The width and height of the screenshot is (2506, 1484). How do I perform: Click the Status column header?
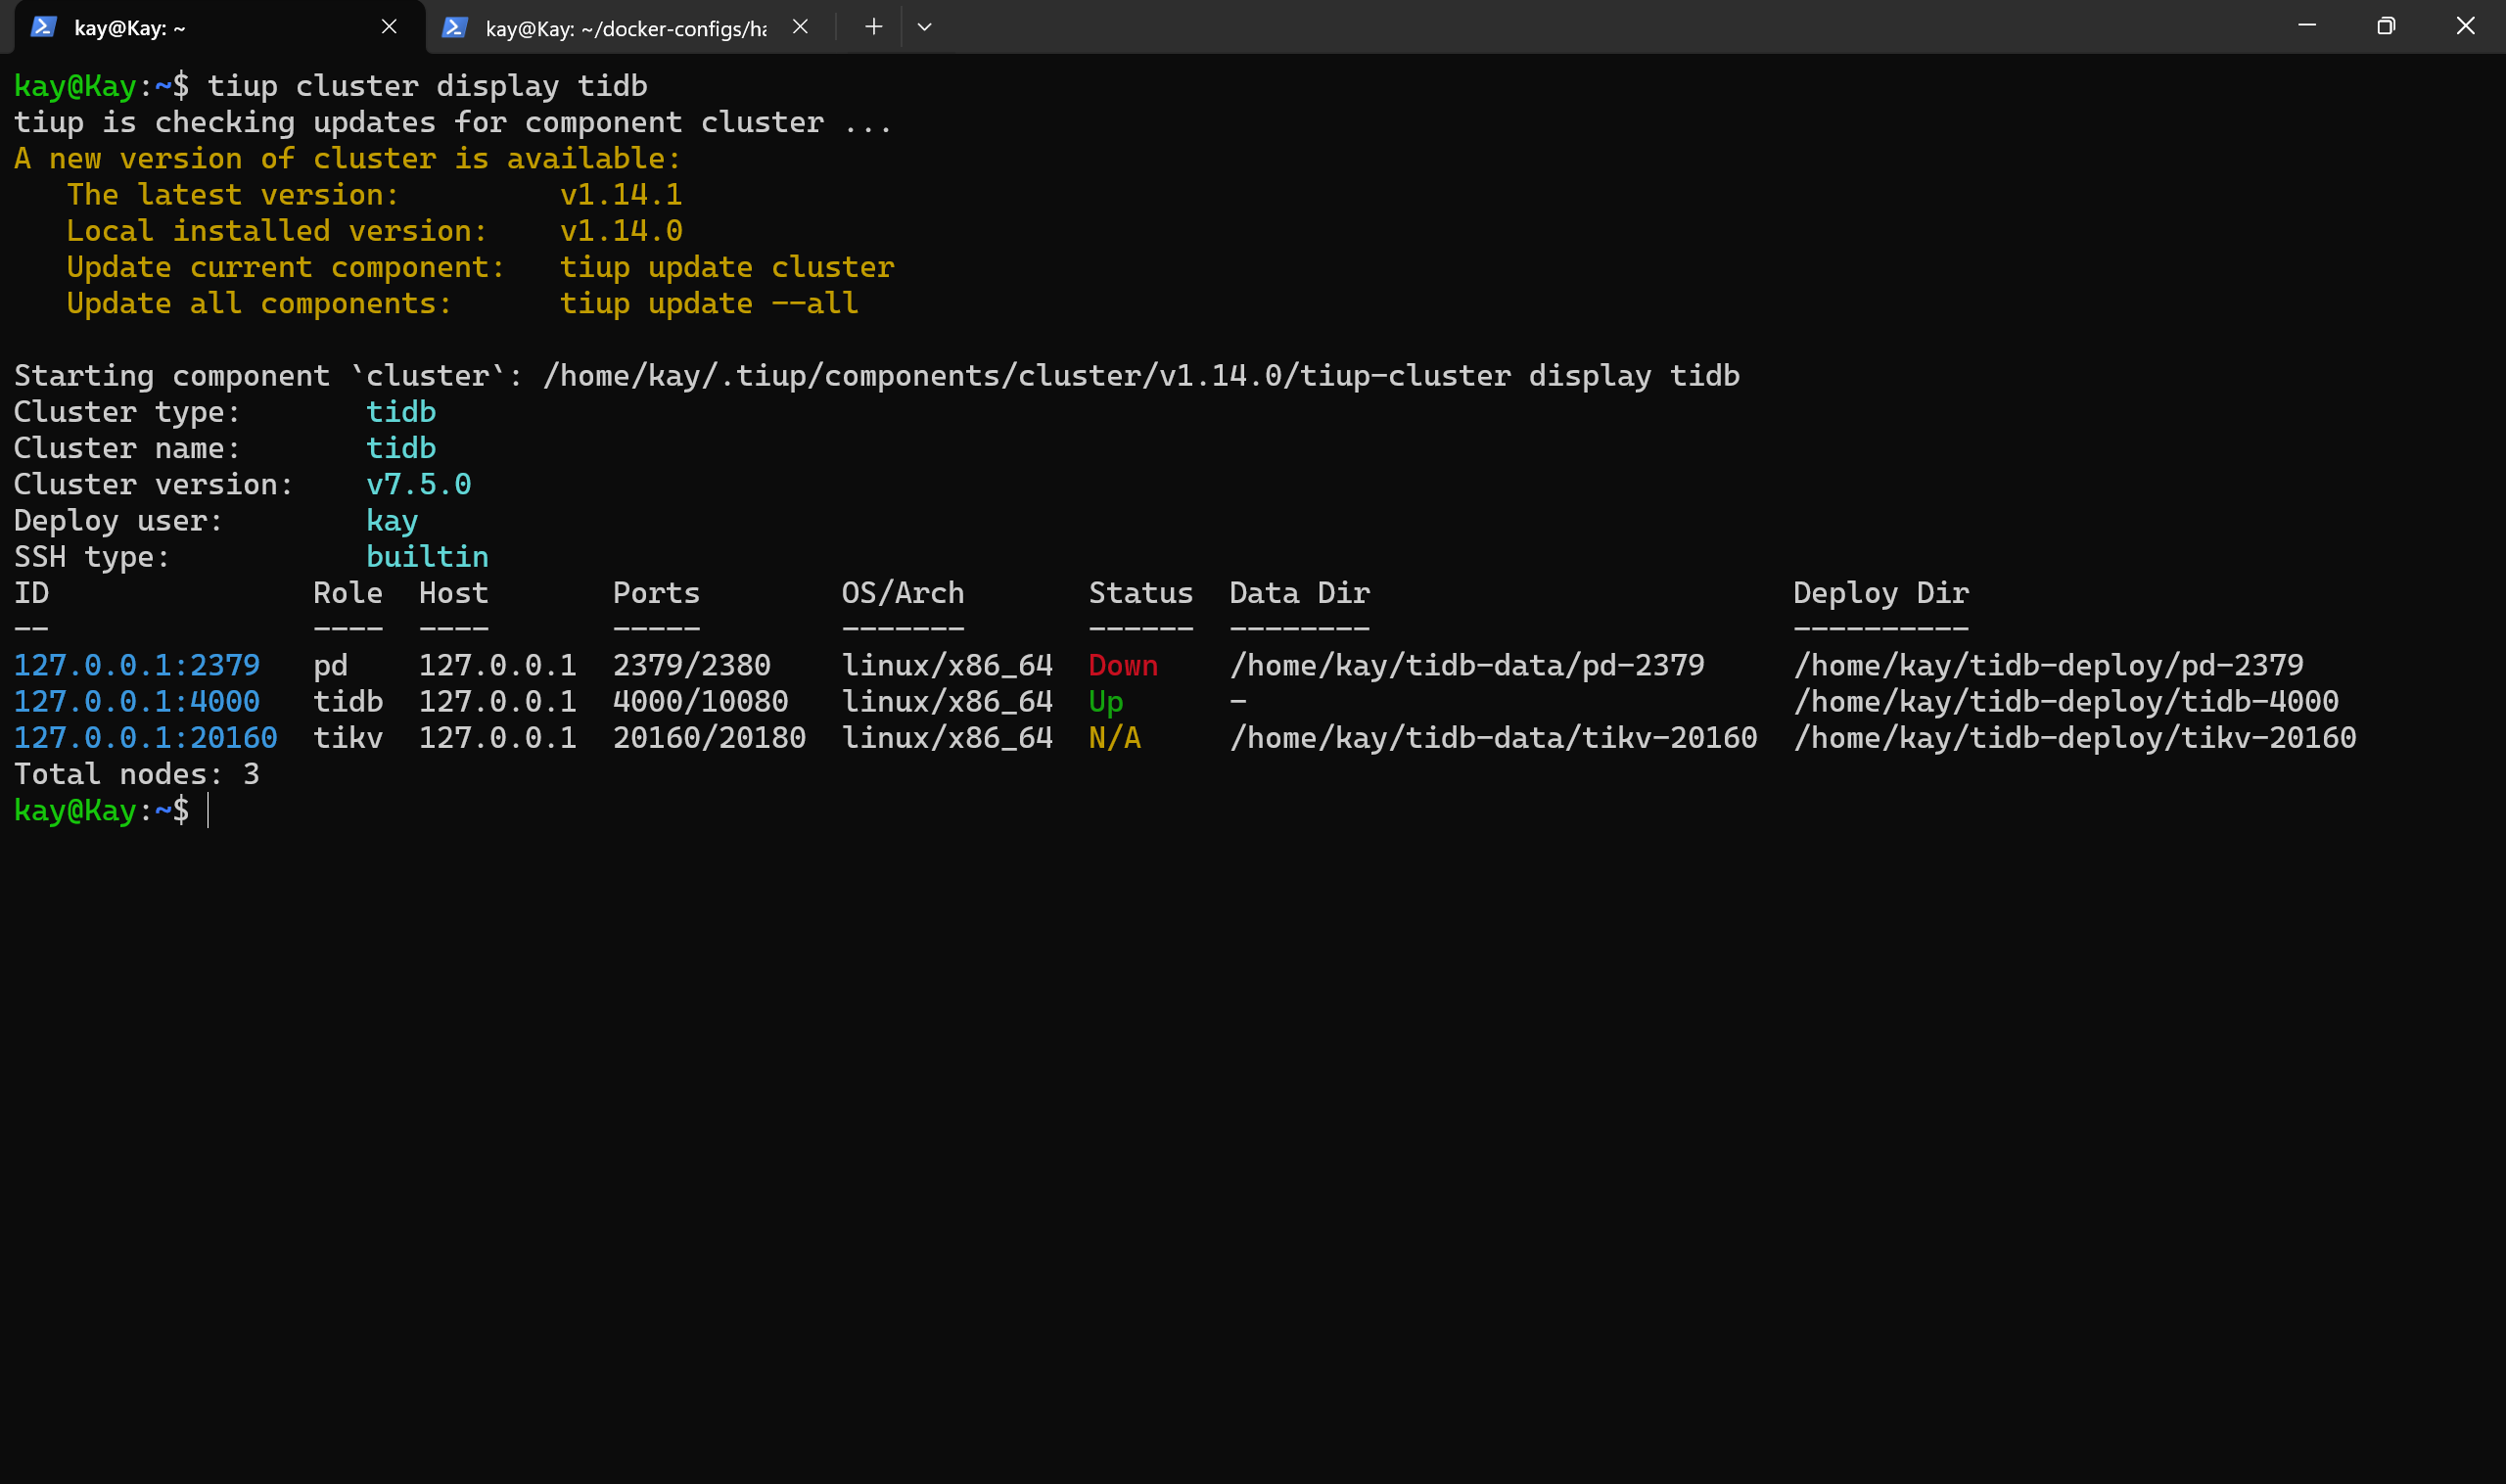point(1141,593)
